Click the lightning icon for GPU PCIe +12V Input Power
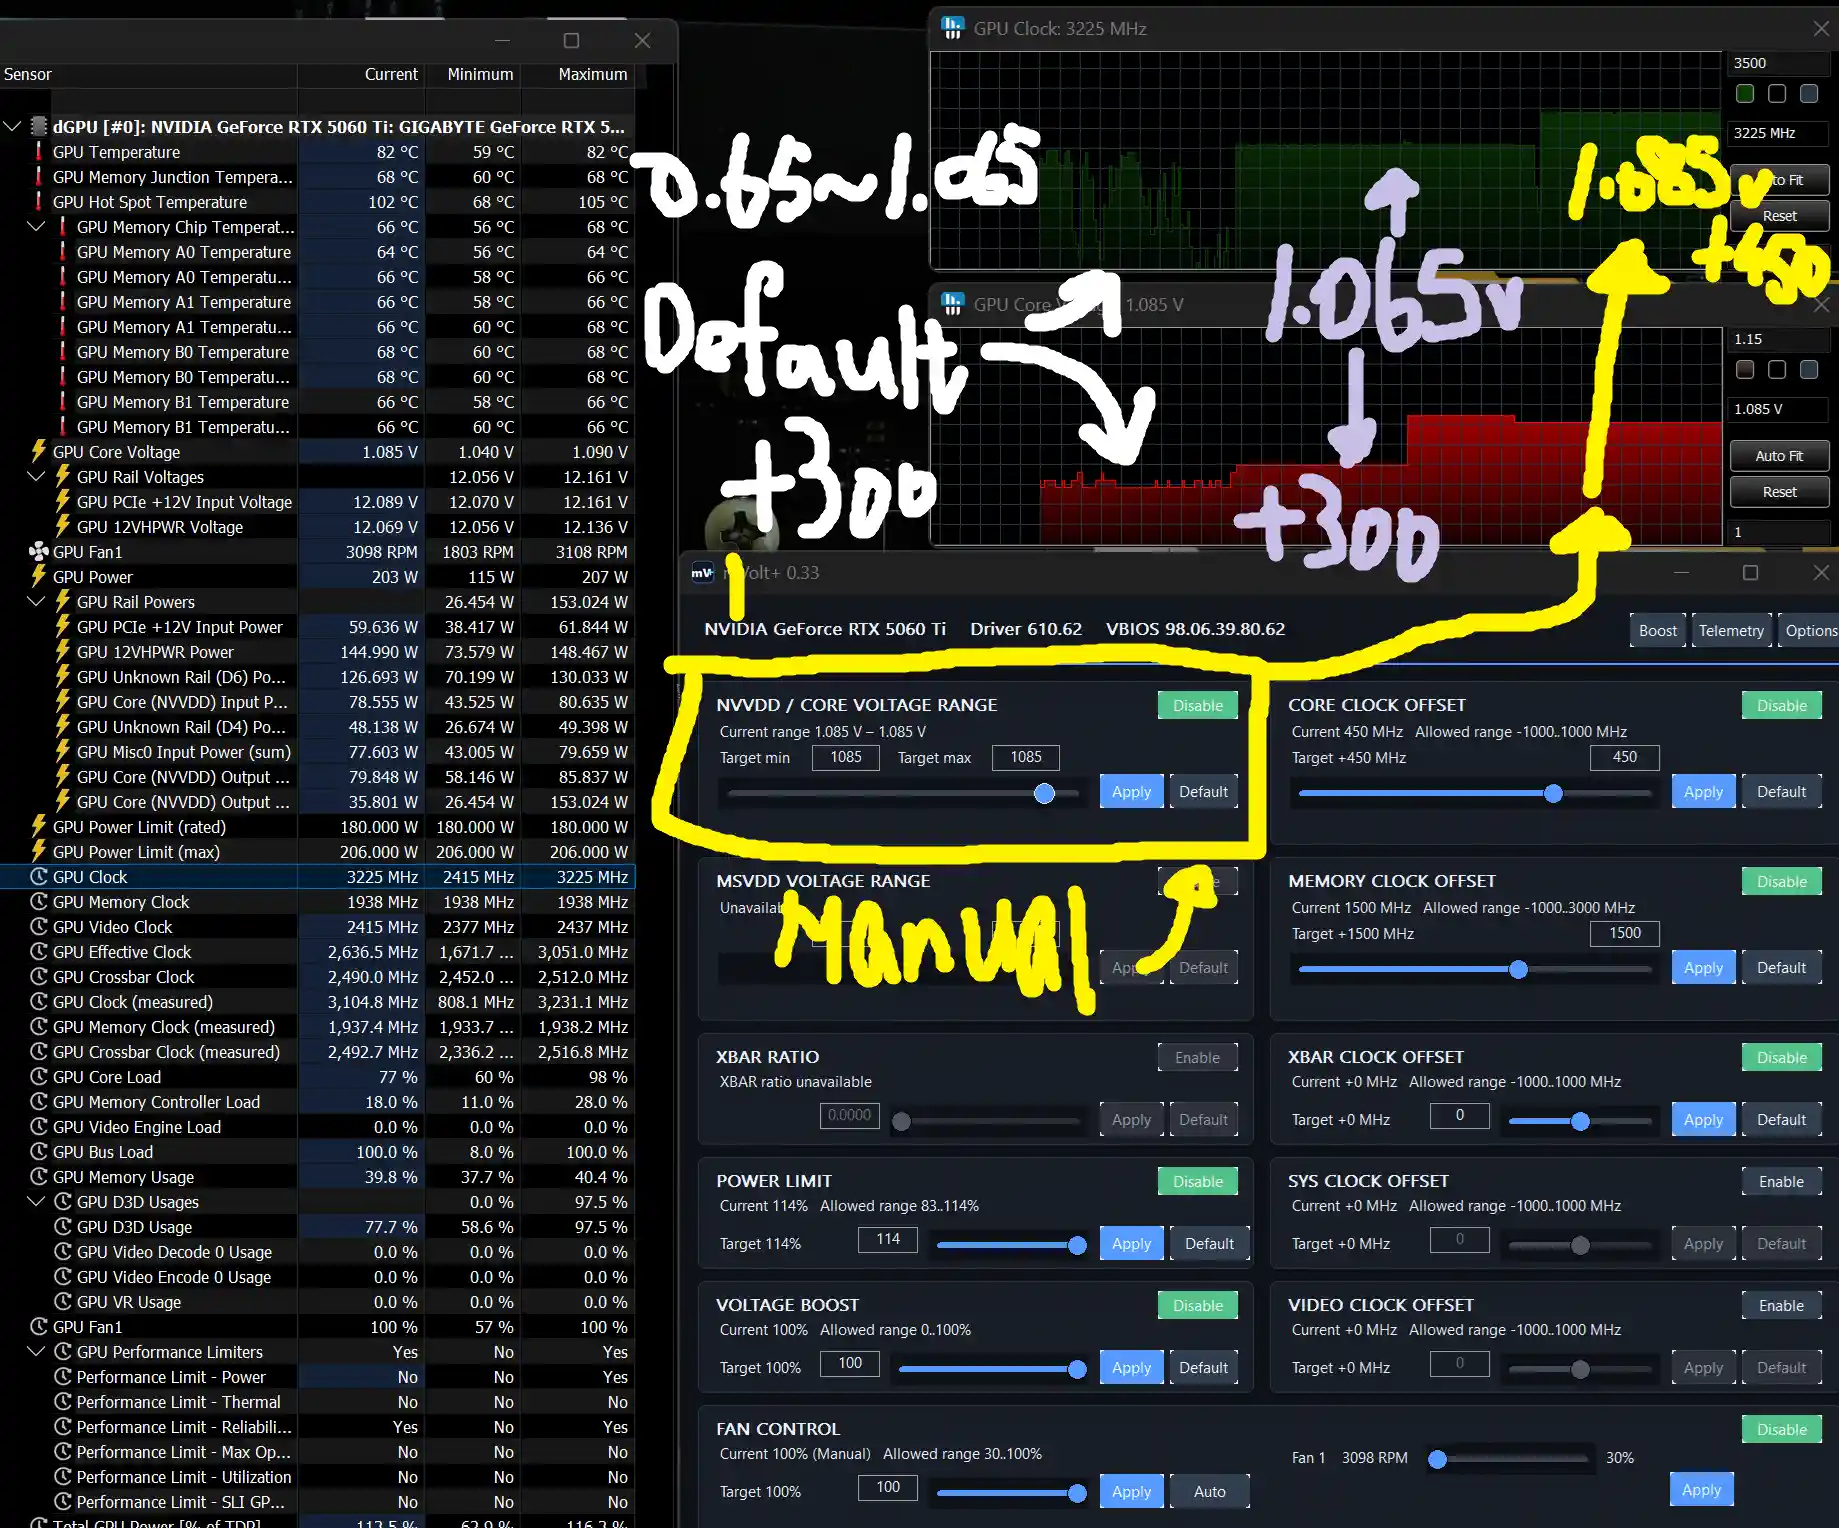This screenshot has width=1839, height=1528. point(63,627)
